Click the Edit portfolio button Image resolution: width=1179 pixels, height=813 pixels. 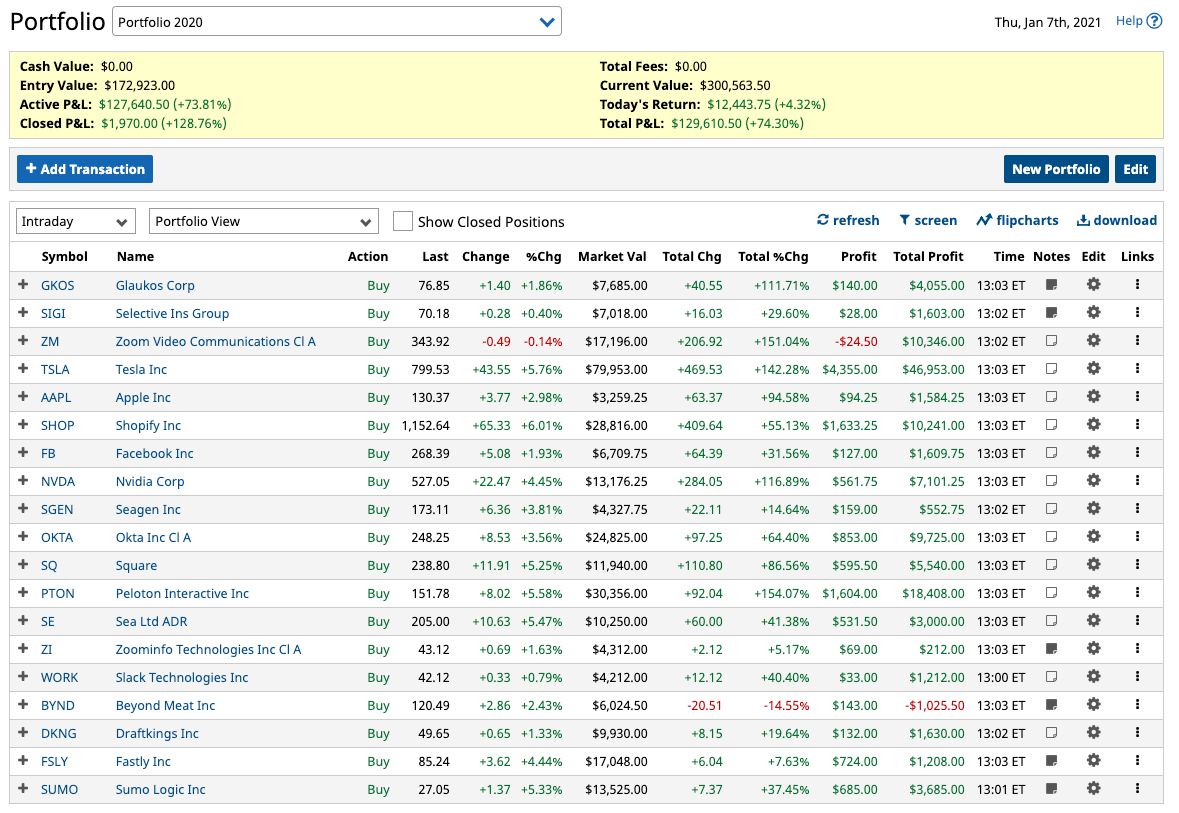click(1135, 169)
